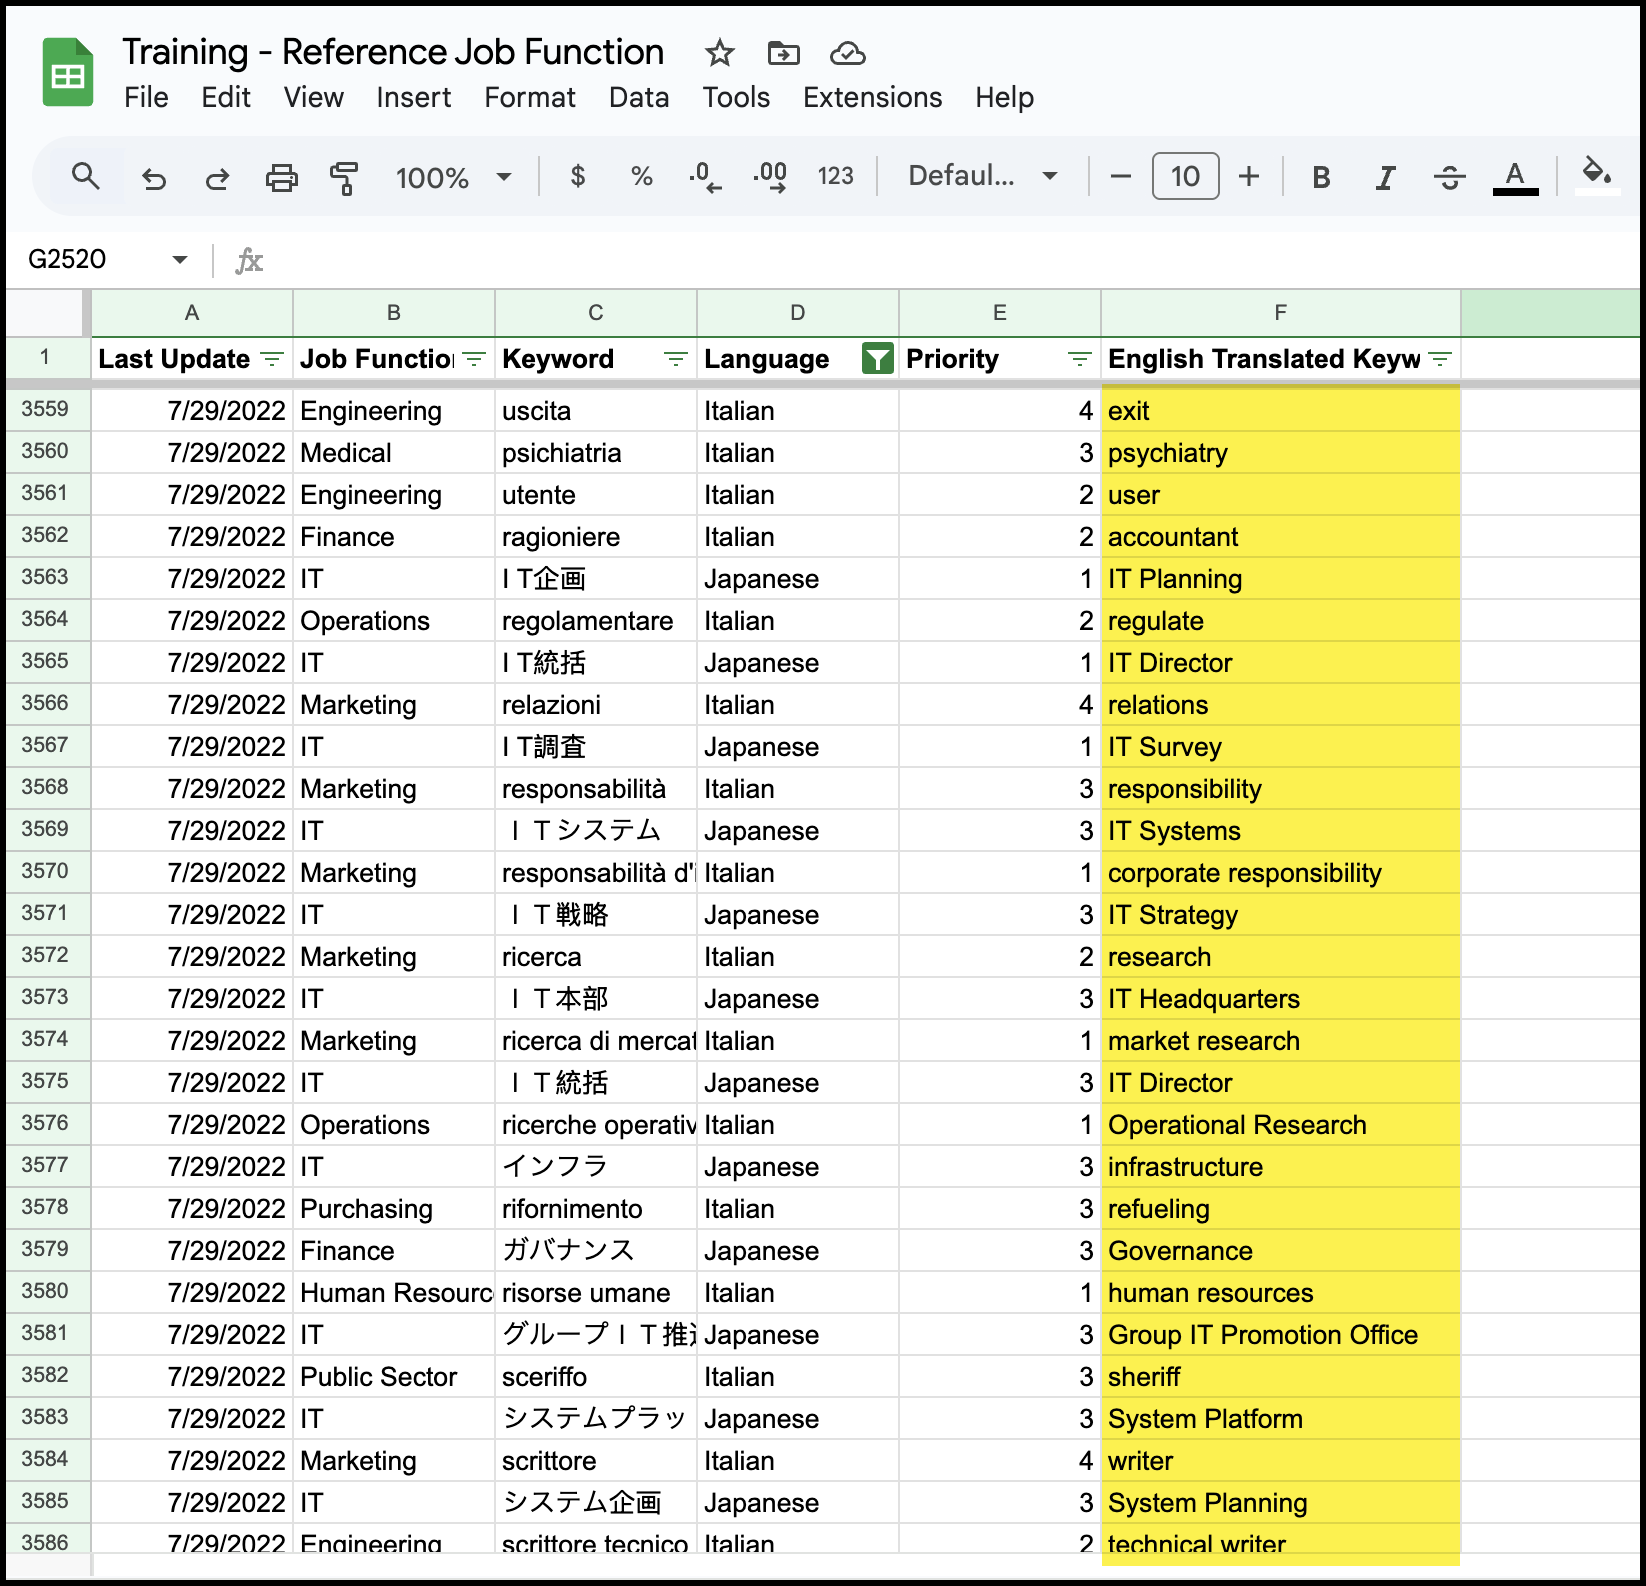Increase decimal places
This screenshot has height=1586, width=1646.
[770, 177]
